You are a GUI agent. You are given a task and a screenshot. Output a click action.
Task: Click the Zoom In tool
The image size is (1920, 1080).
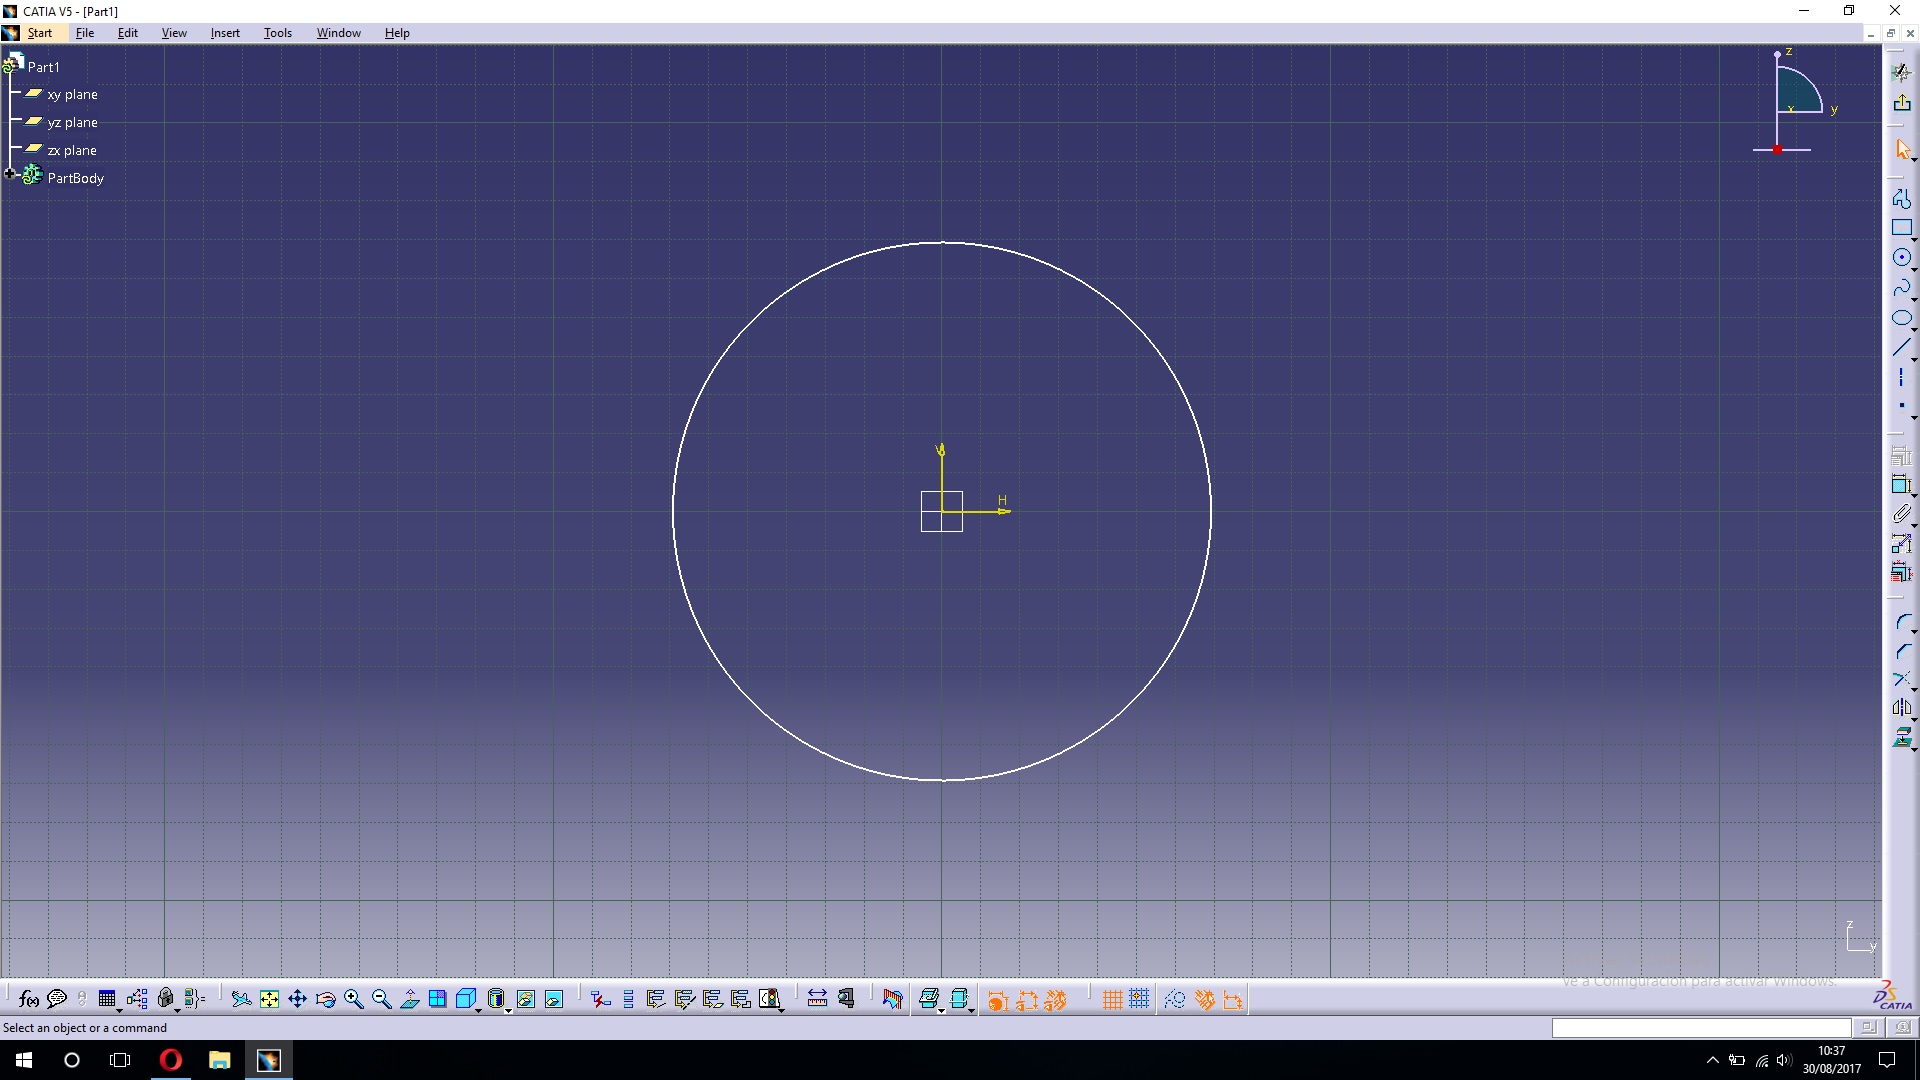click(x=353, y=999)
